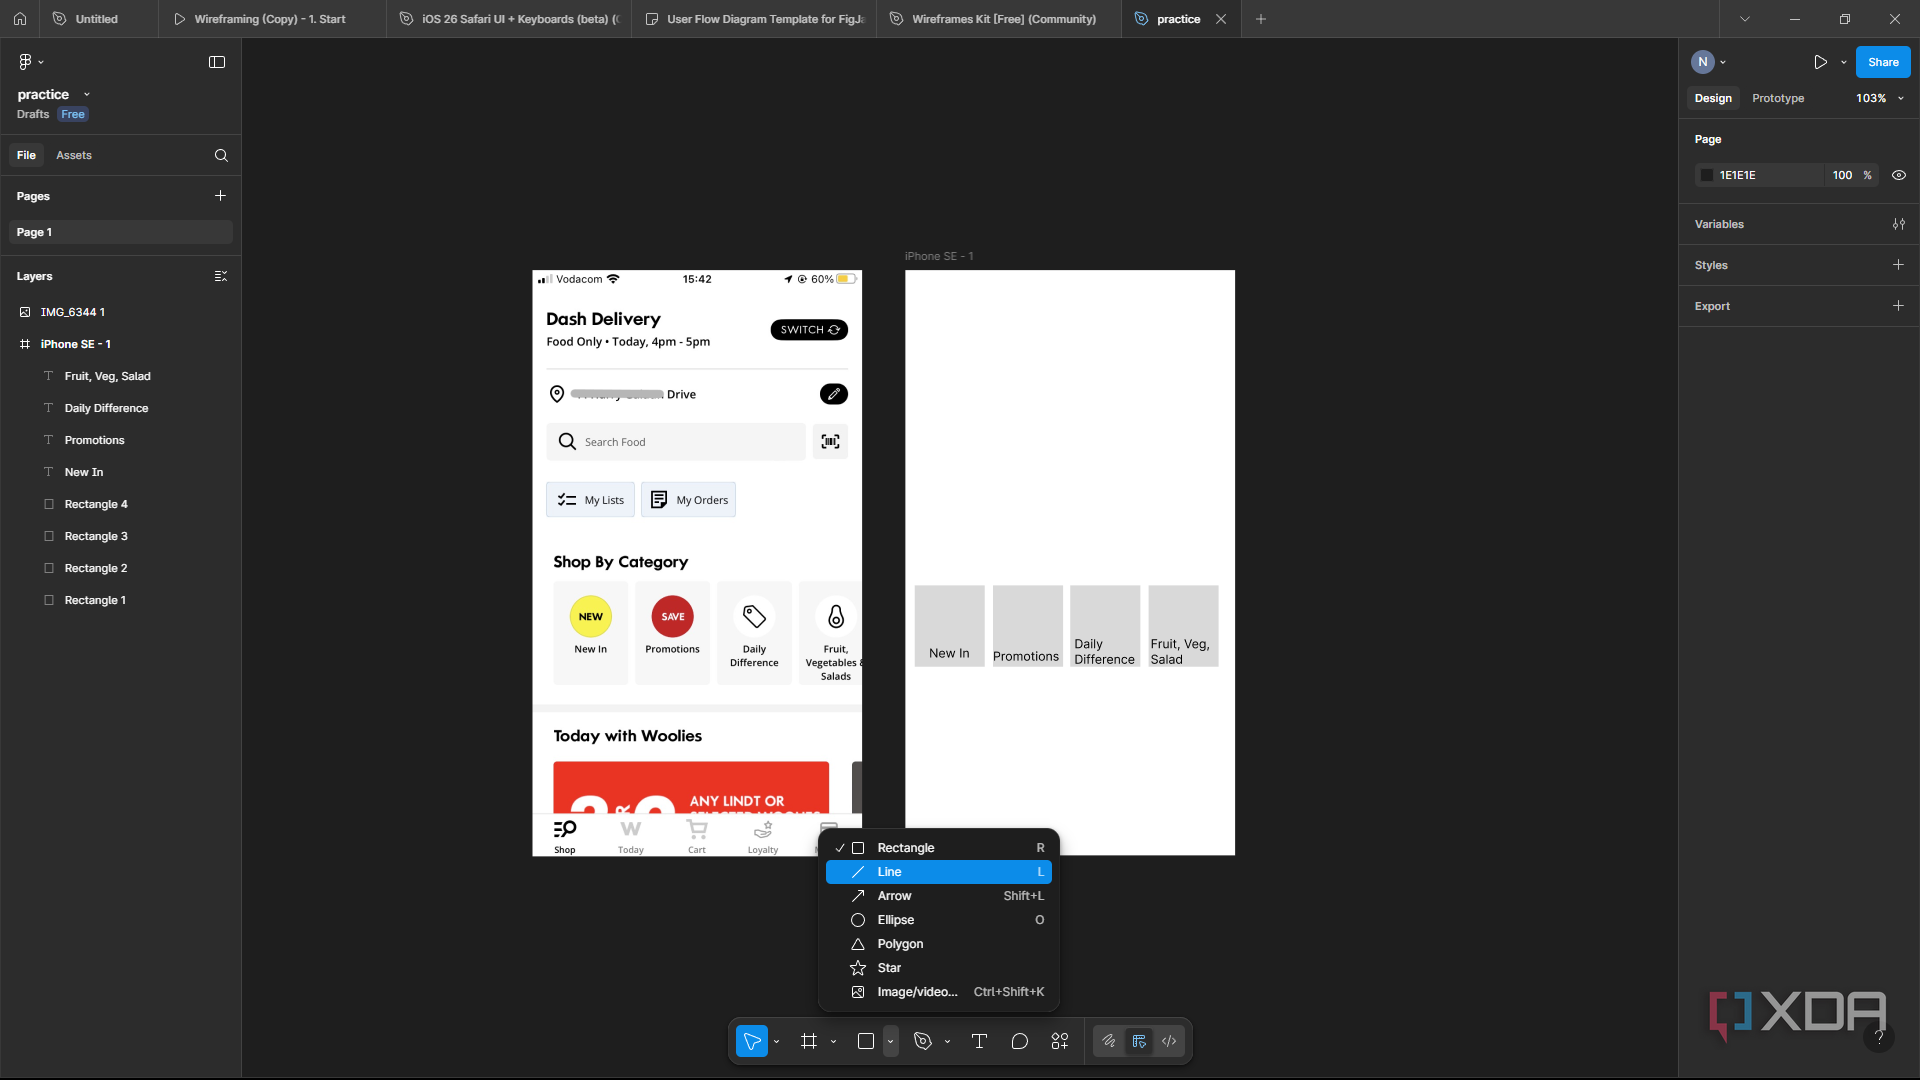Toggle the left sidebar panel visibility

click(217, 62)
